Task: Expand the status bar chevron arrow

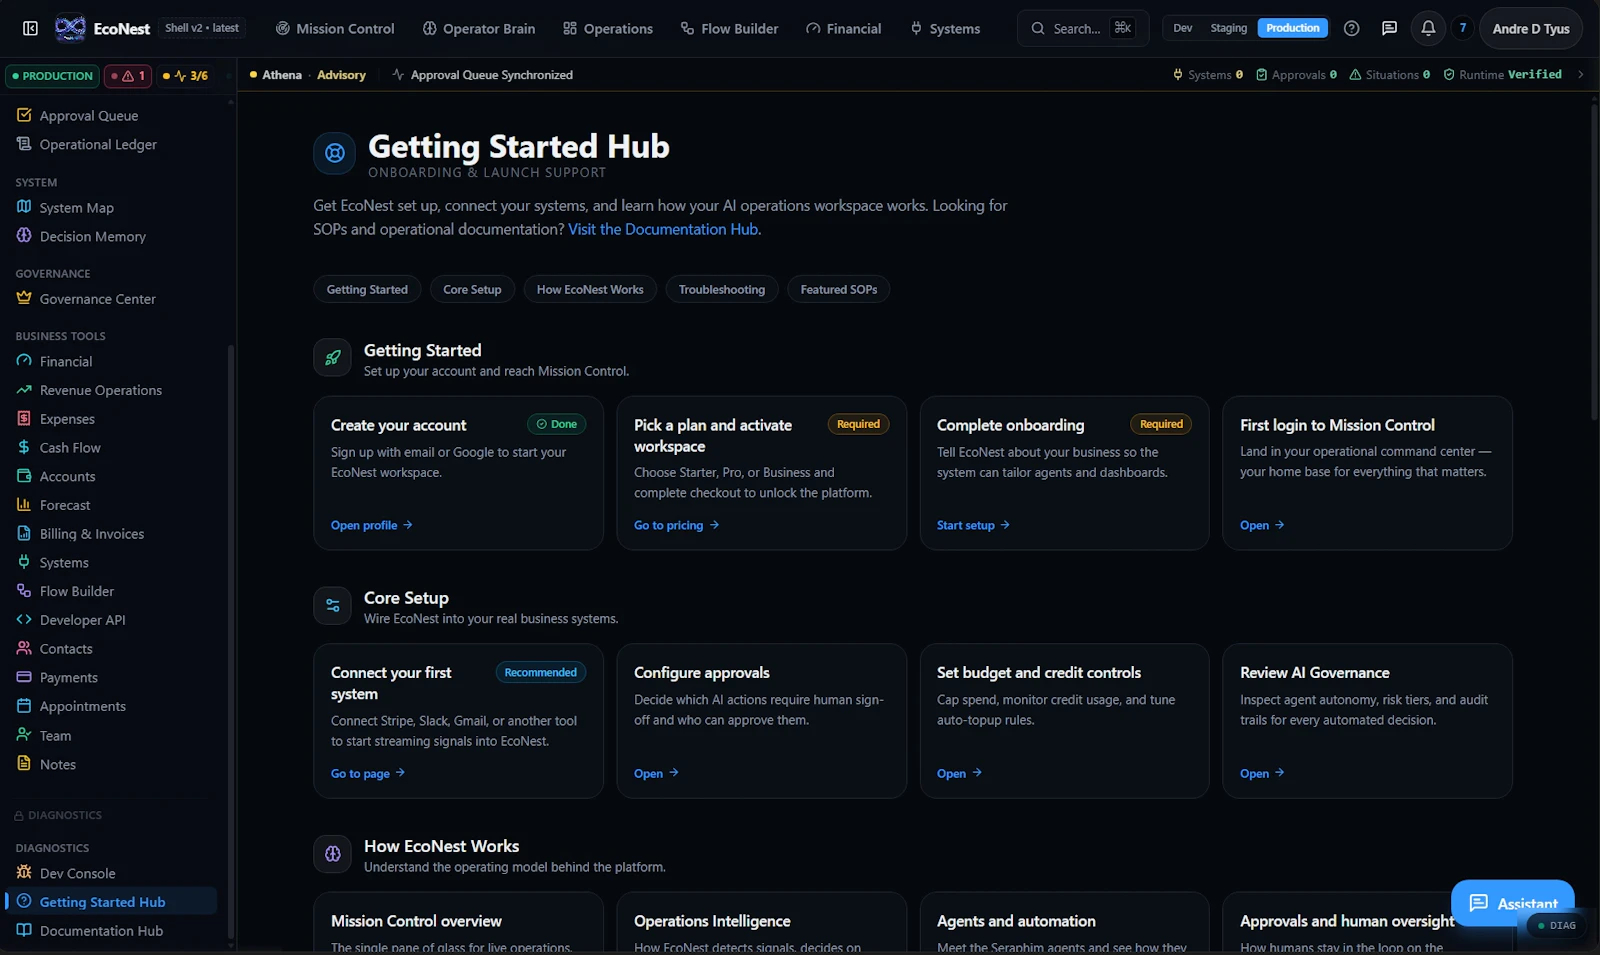Action: coord(1580,75)
